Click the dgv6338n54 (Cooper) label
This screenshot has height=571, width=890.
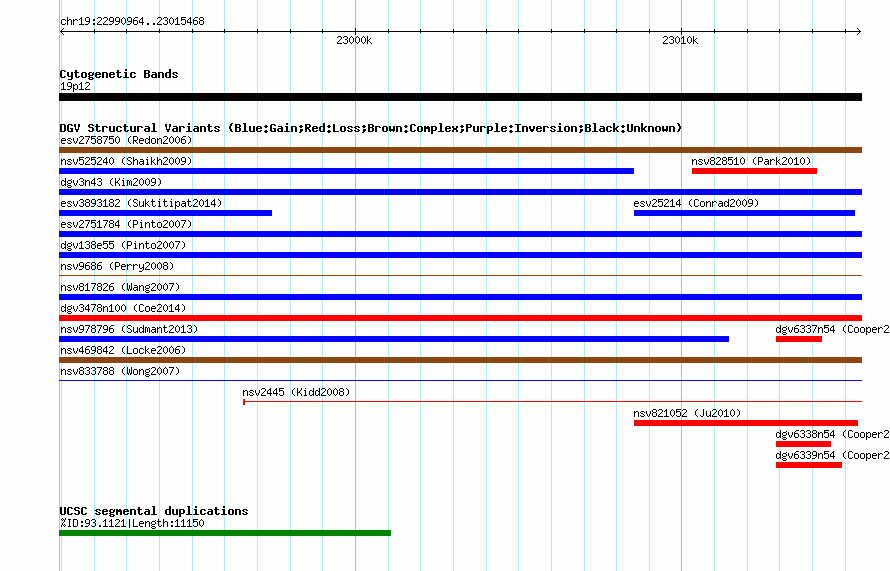coord(832,434)
